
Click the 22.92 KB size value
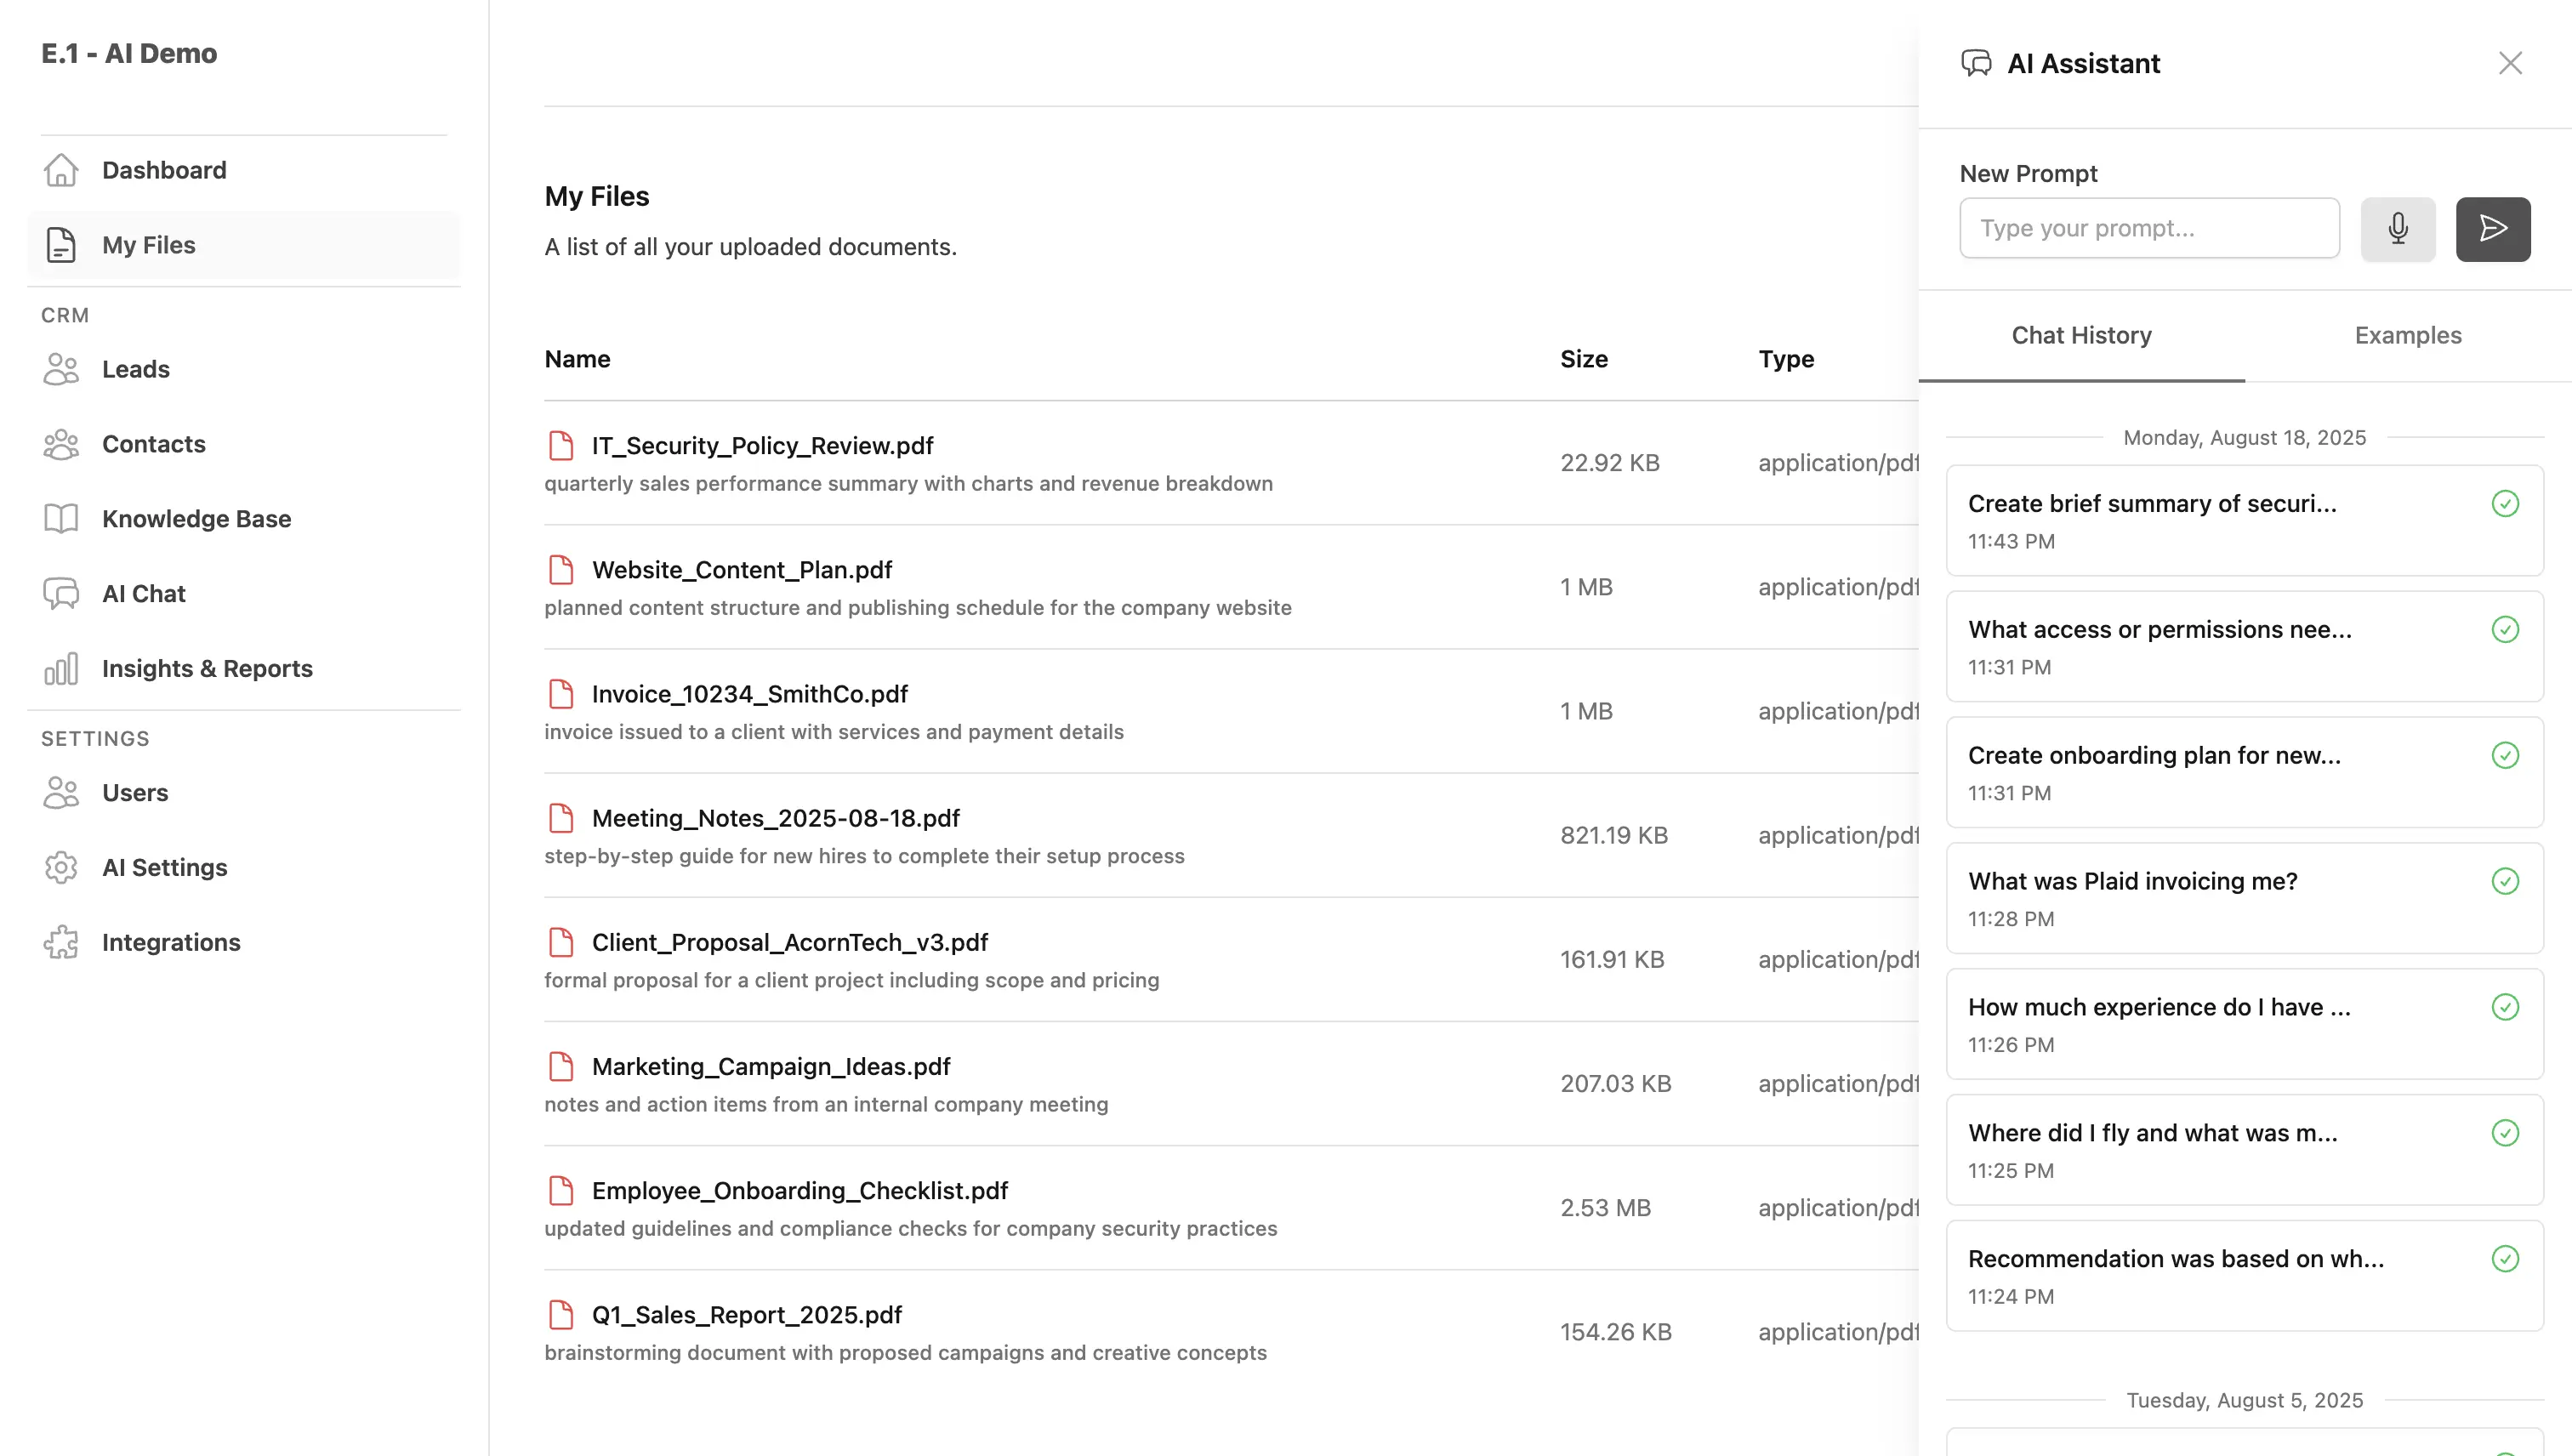coord(1610,463)
